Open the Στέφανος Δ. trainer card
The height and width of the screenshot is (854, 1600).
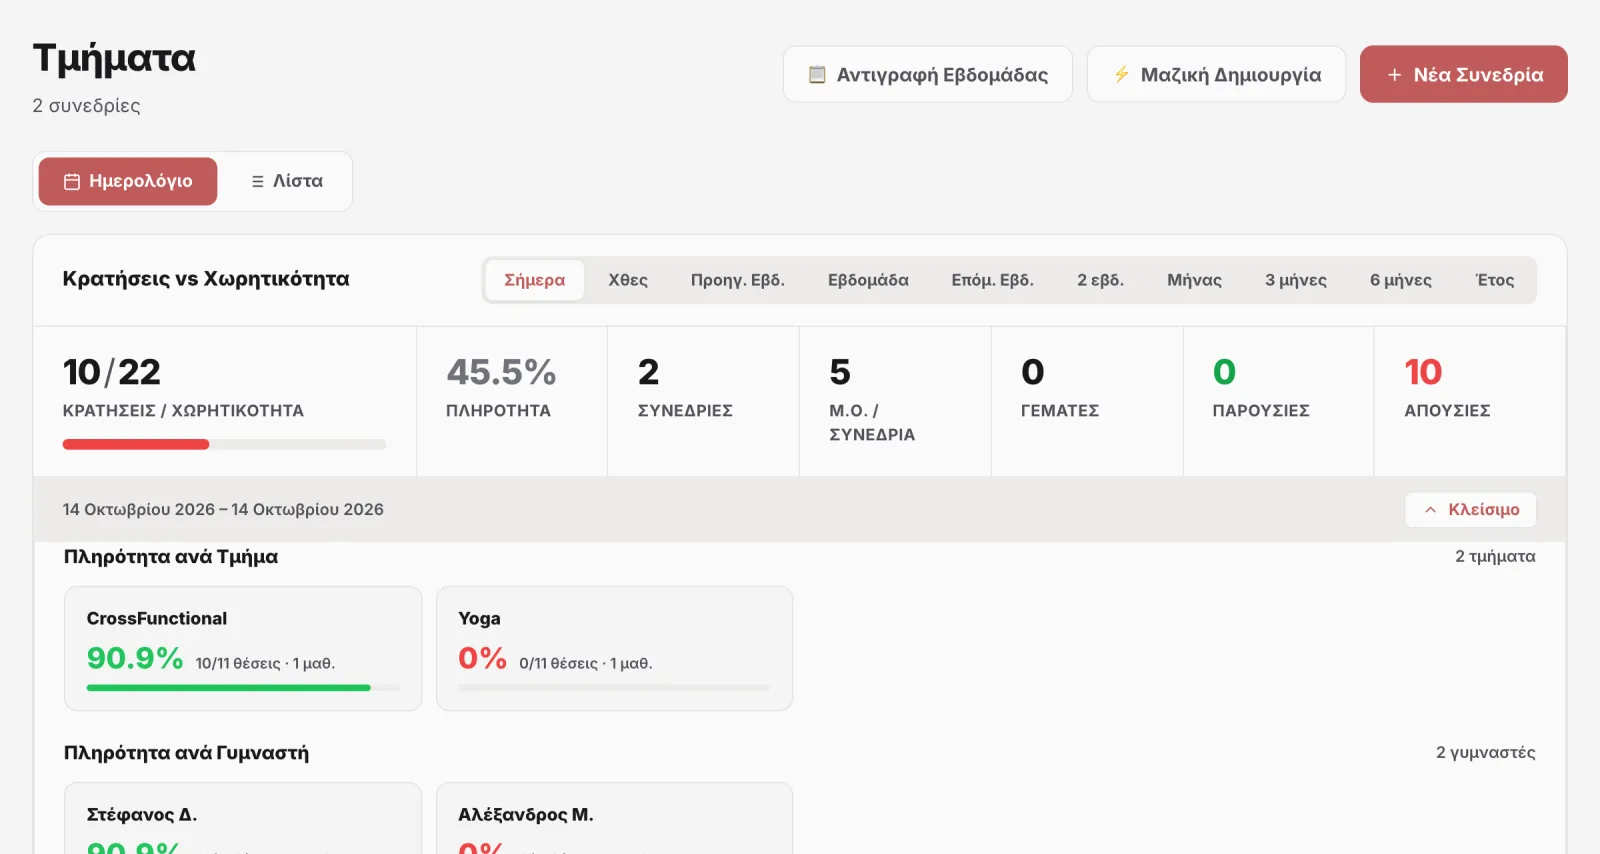(243, 818)
